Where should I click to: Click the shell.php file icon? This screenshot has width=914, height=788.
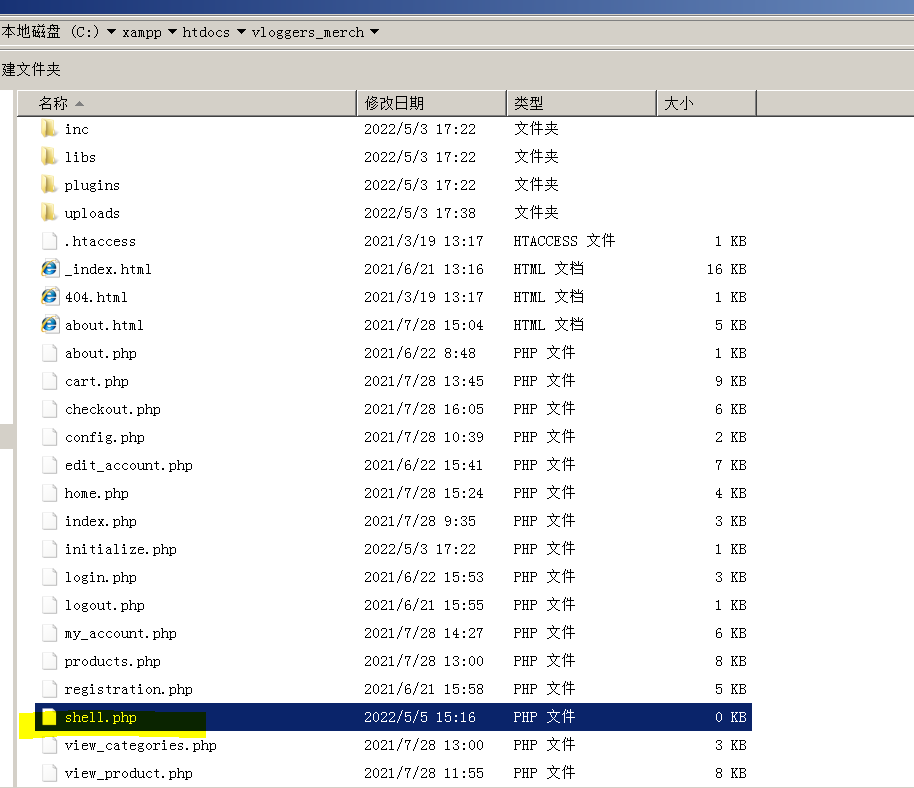pos(50,717)
